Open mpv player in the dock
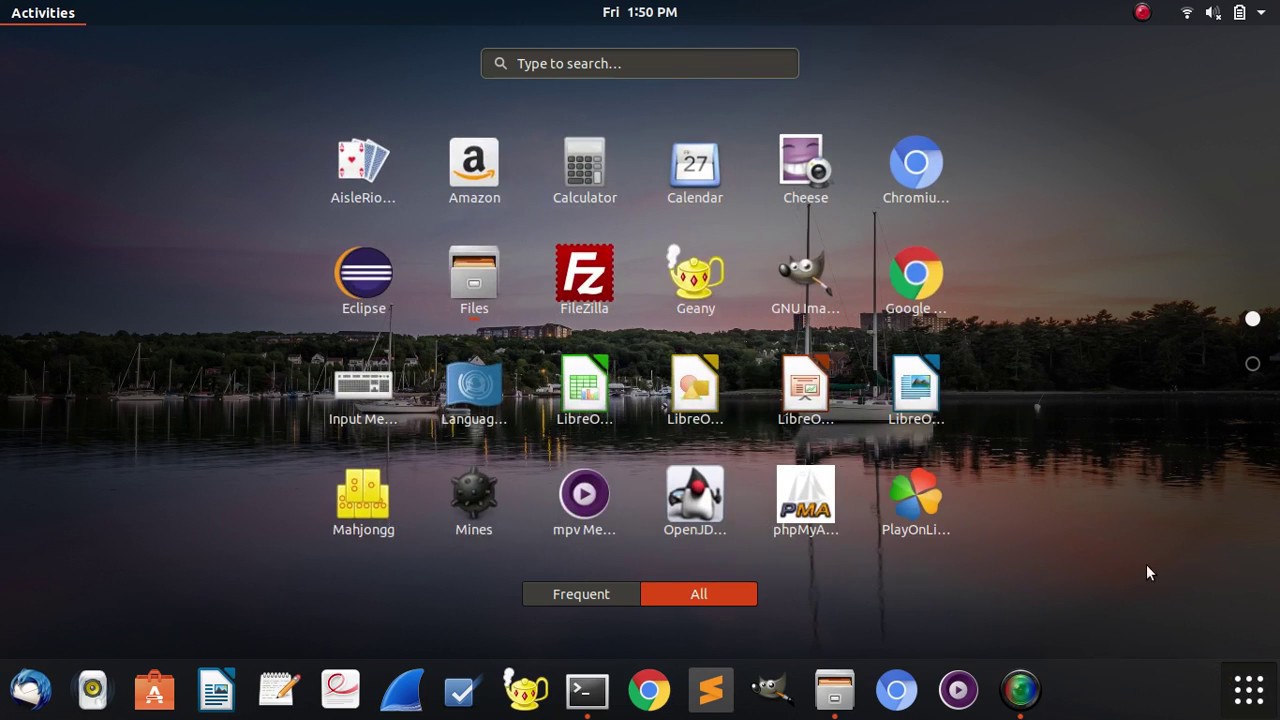Image resolution: width=1280 pixels, height=720 pixels. [958, 690]
